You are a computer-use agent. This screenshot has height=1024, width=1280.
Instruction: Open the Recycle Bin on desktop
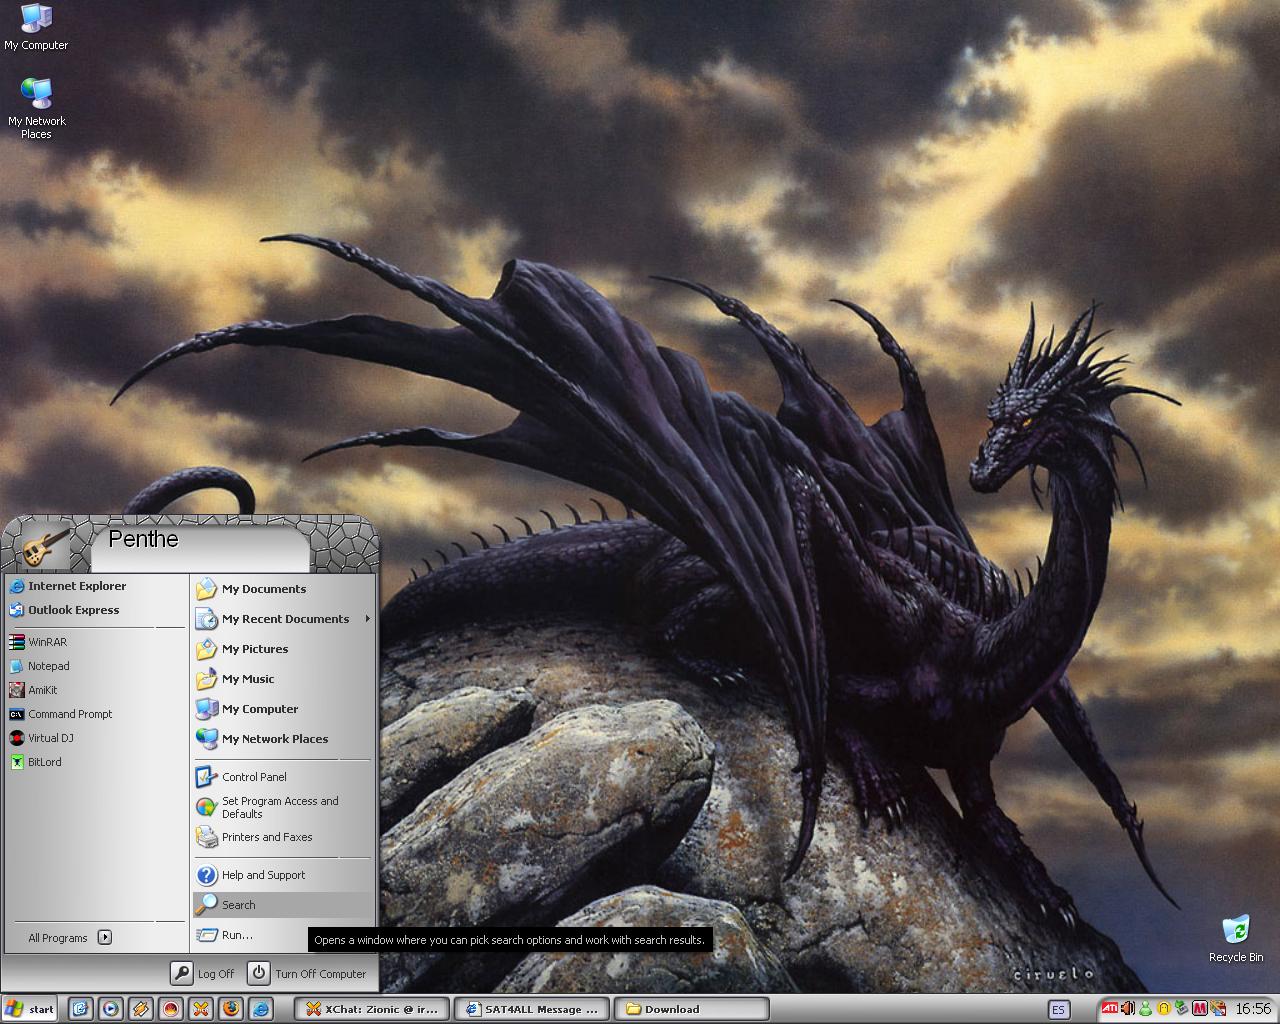[x=1235, y=939]
